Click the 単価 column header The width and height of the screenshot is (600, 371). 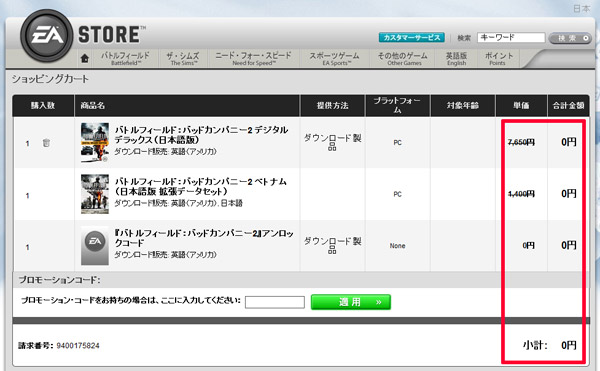pos(521,106)
